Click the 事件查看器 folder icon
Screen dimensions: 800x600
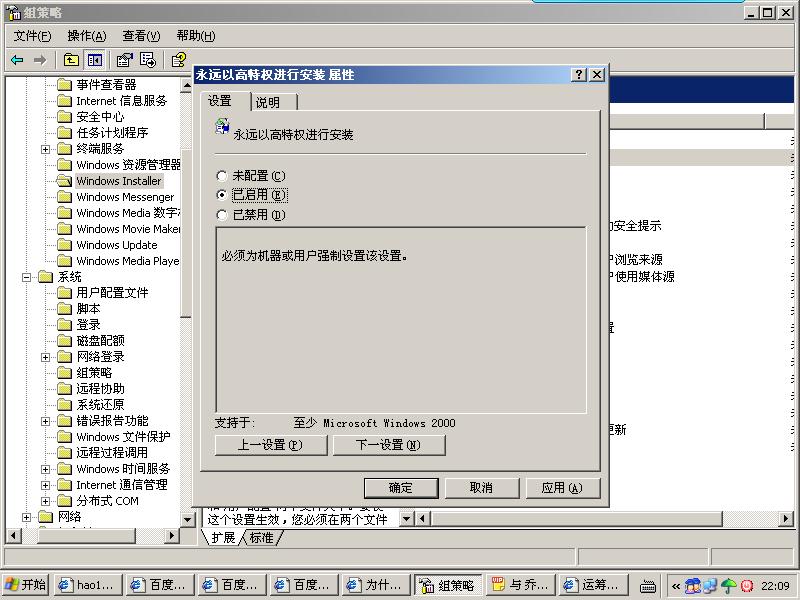point(64,84)
